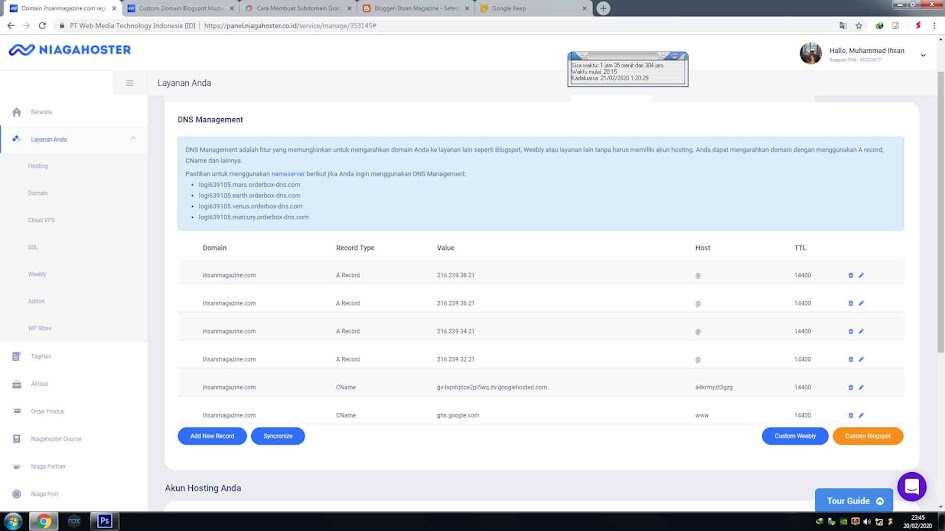Viewport: 945px width, 531px height.
Task: Open SSL submenu item
Action: 33,248
